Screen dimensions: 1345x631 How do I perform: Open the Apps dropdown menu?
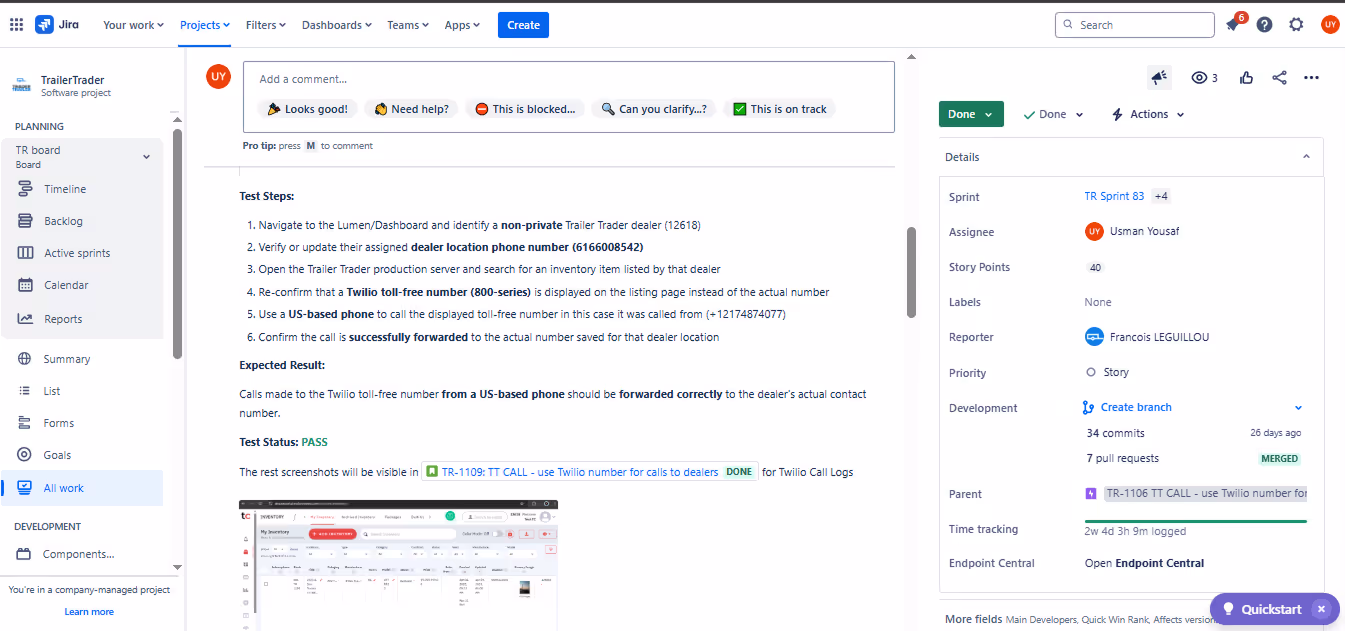click(462, 25)
